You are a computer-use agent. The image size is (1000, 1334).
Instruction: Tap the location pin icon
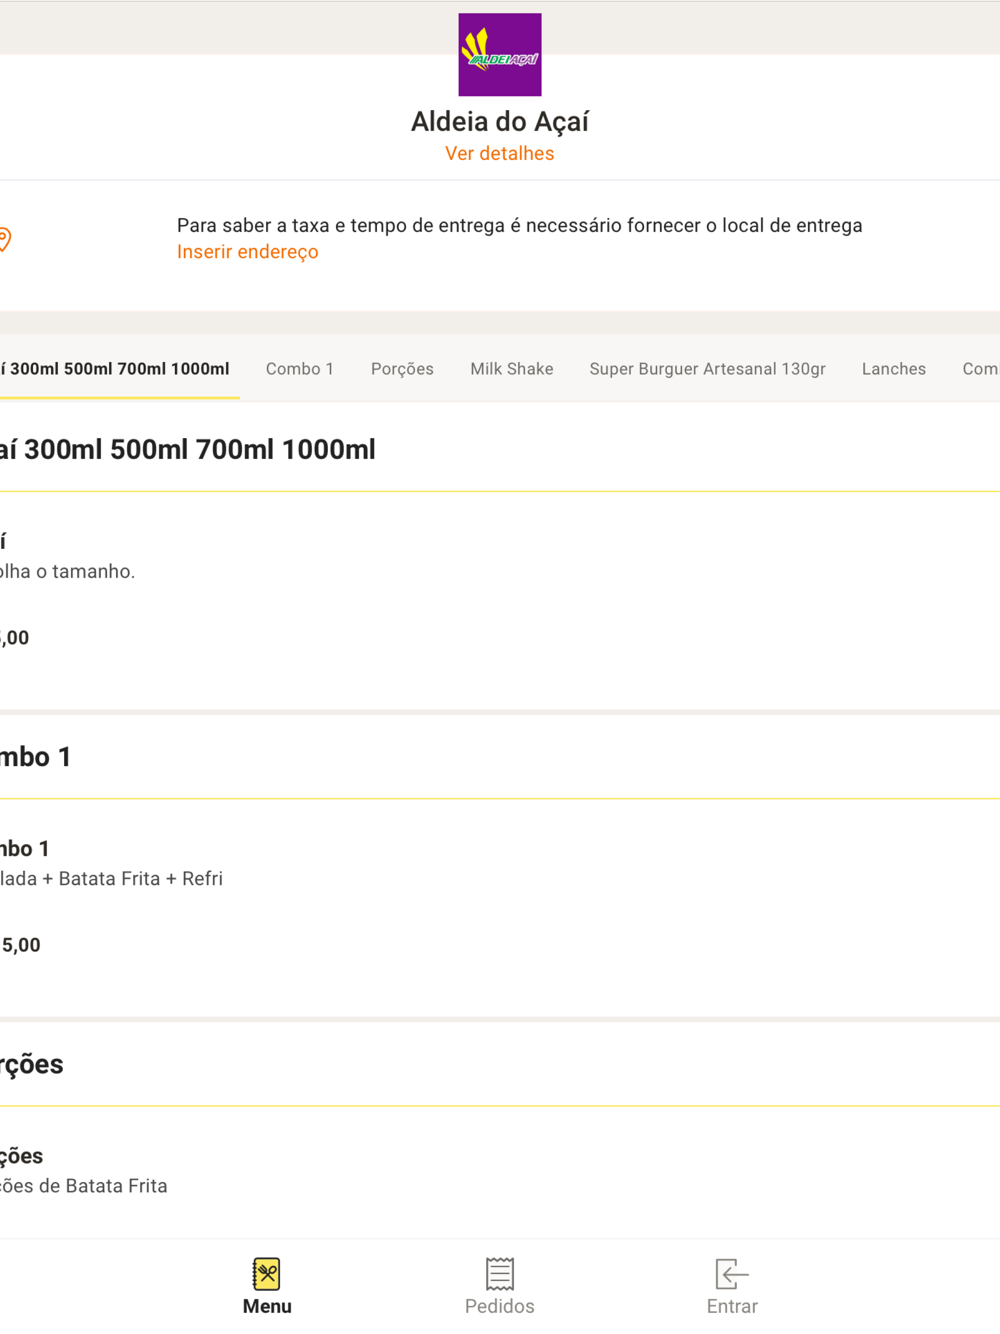coord(5,239)
